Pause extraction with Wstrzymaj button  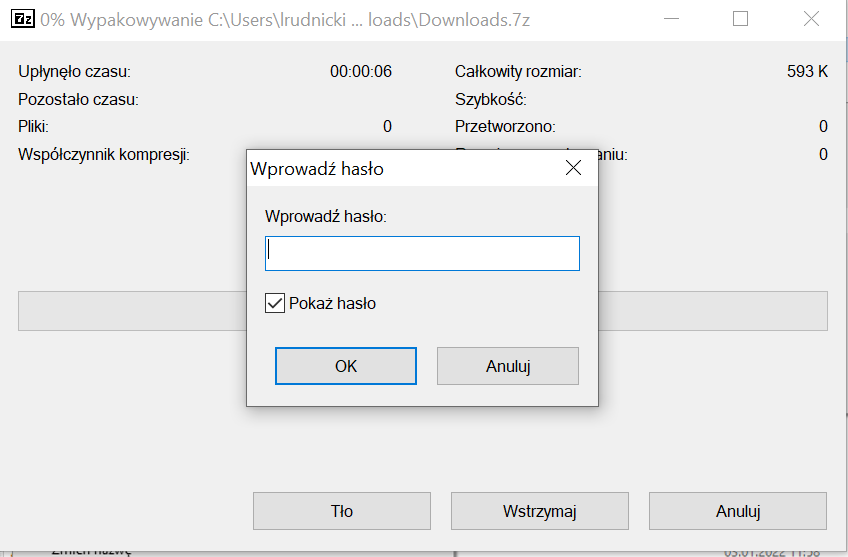540,511
